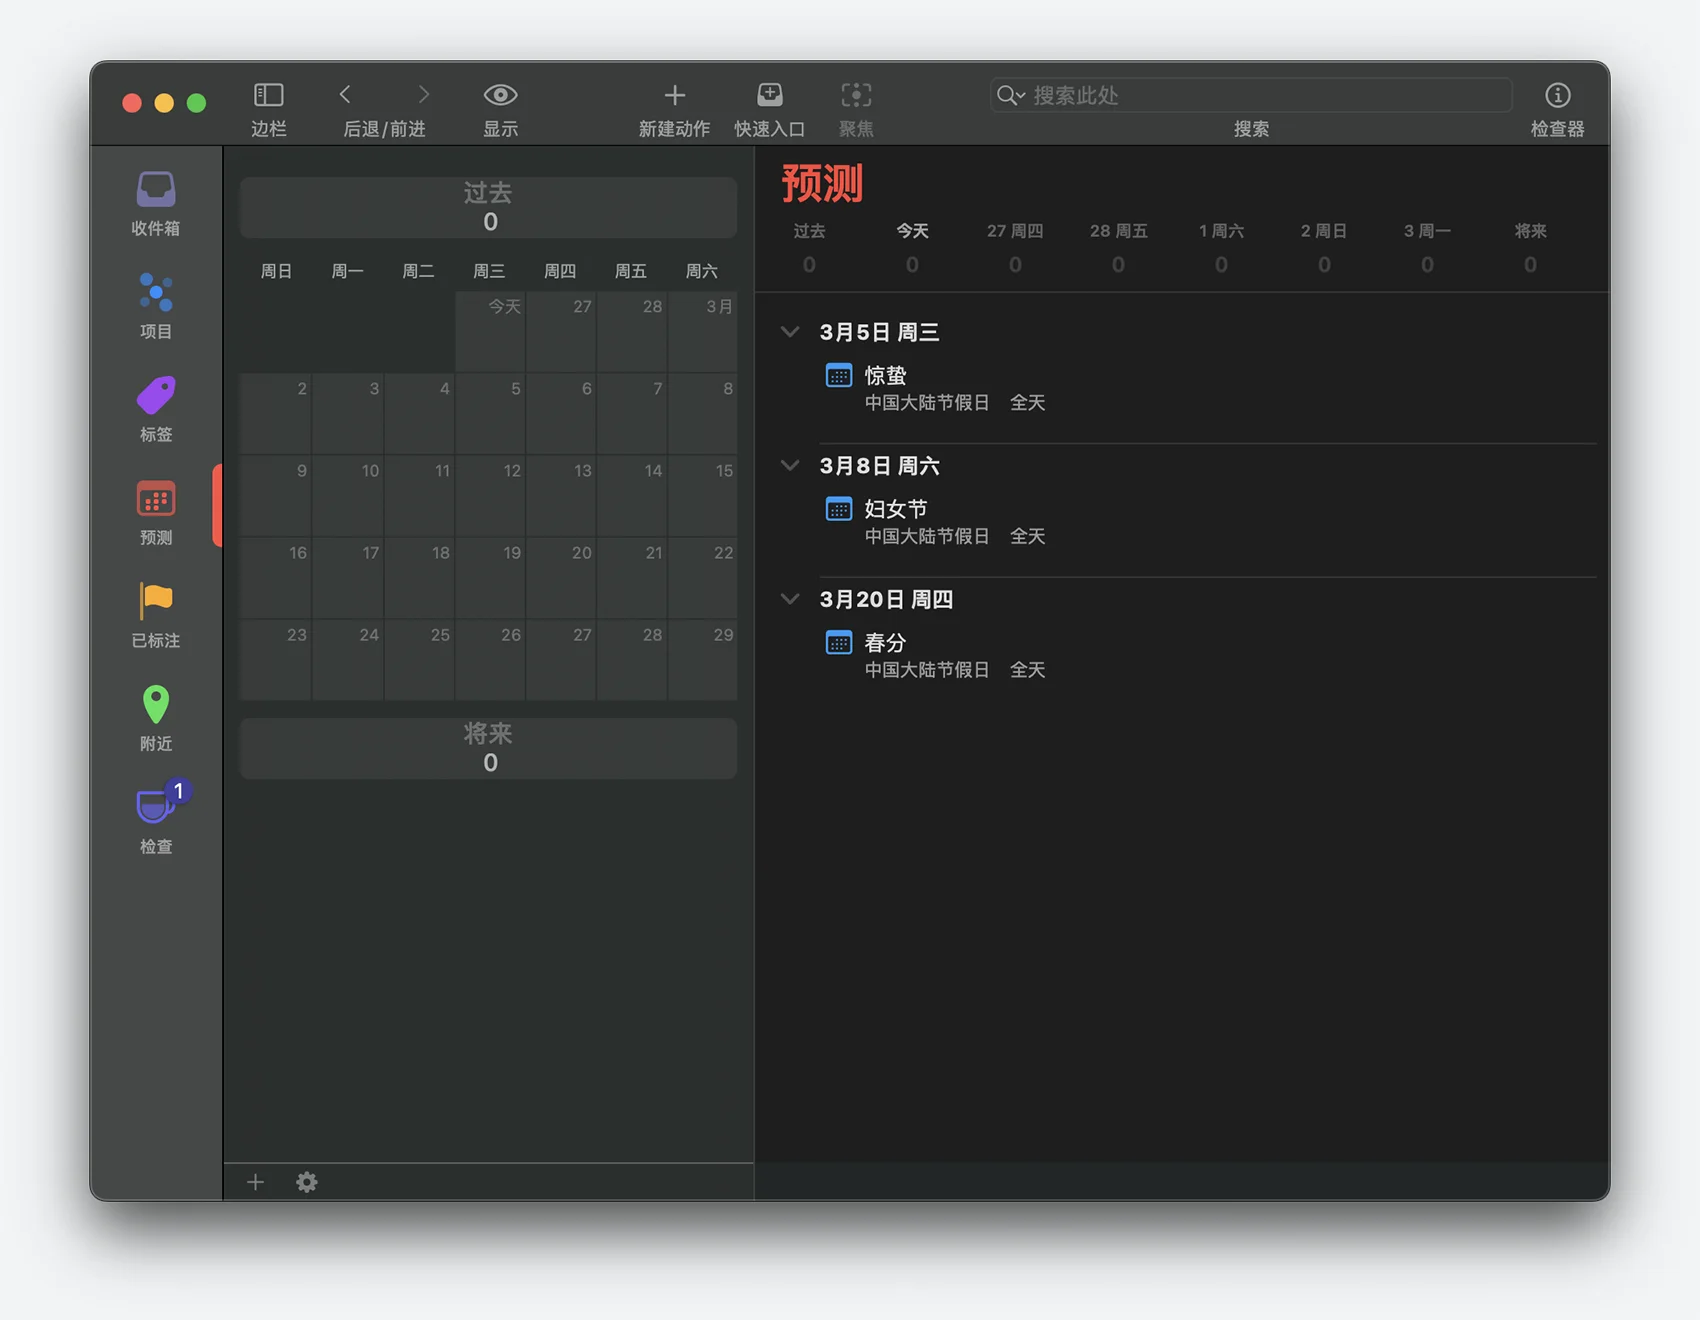Screen dimensions: 1700x1320
Task: Collapse the 3月8日 周六 section
Action: 790,466
